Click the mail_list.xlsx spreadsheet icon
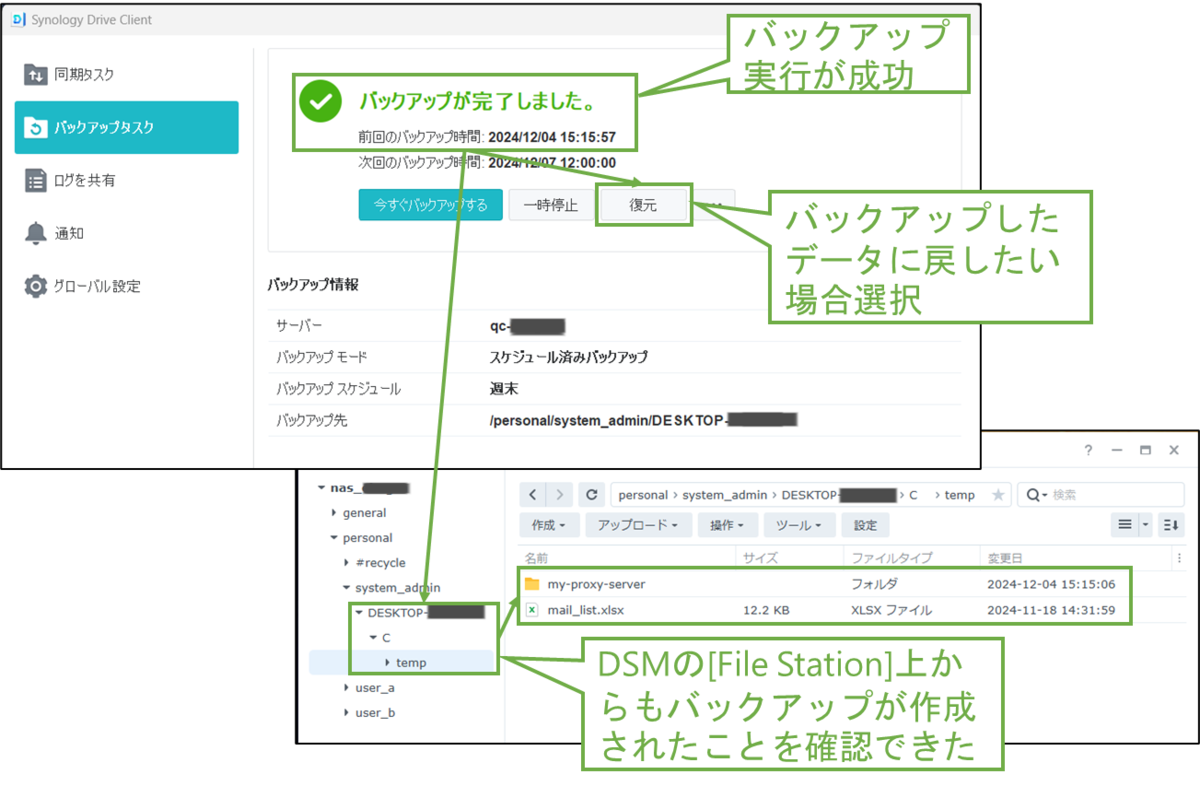Screen dimensions: 1200x786 pos(532,610)
